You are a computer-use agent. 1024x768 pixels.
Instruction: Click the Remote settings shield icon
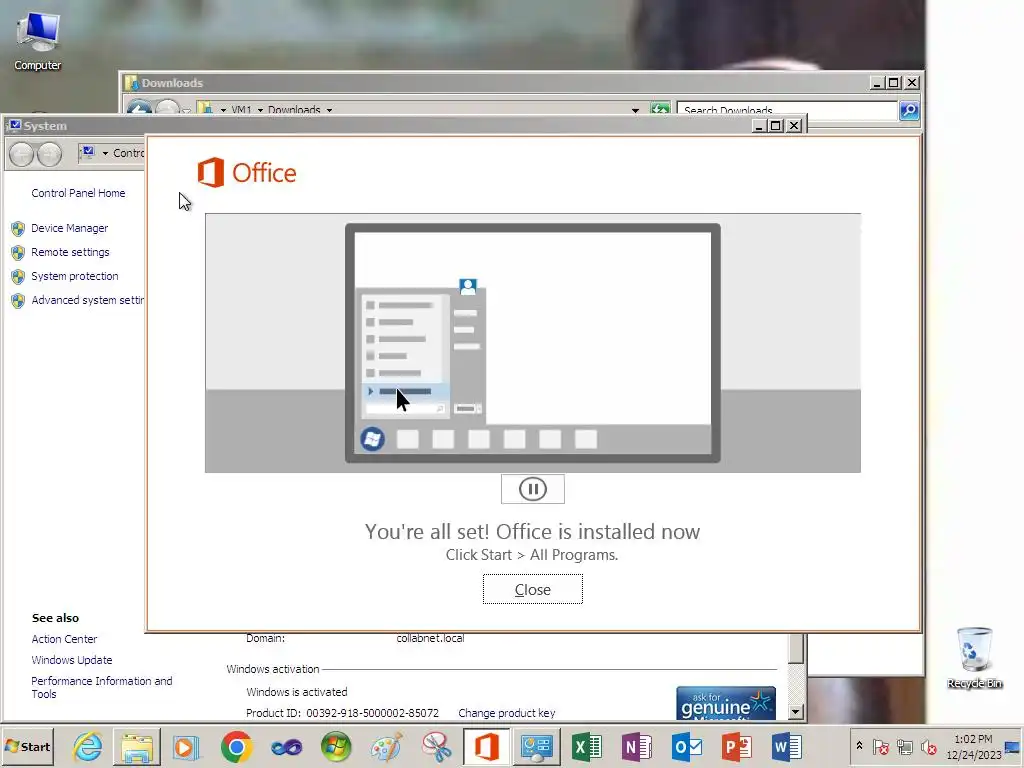(x=18, y=253)
